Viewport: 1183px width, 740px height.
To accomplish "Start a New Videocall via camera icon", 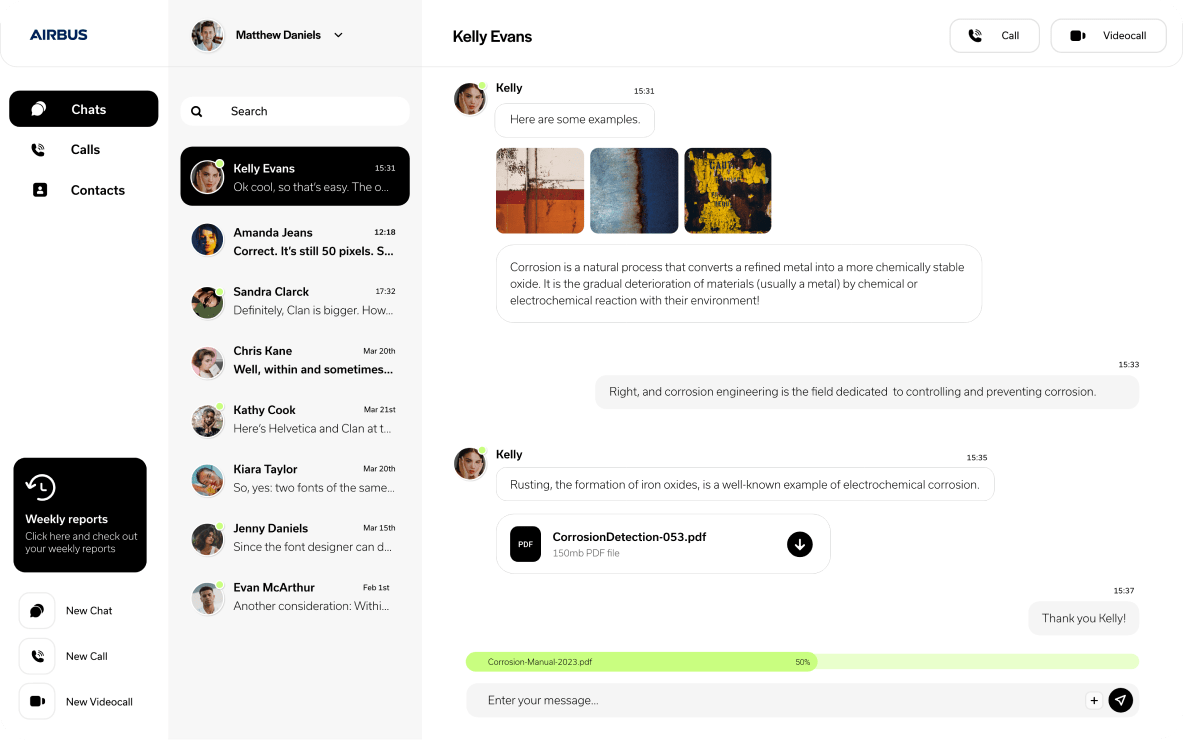I will [37, 701].
